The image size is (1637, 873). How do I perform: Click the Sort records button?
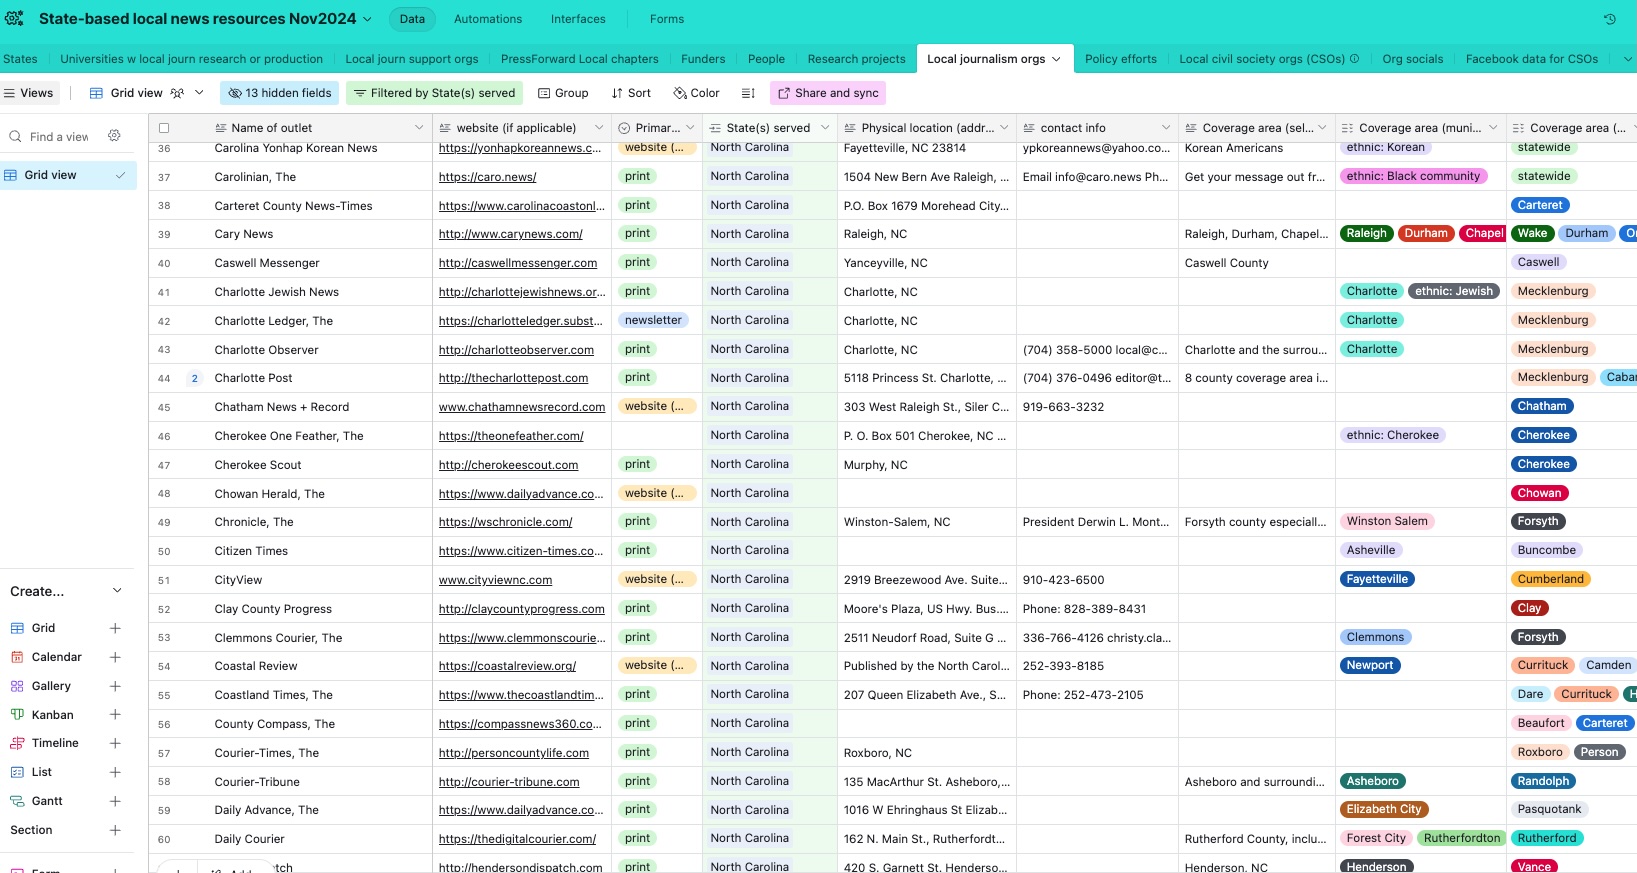tap(631, 93)
